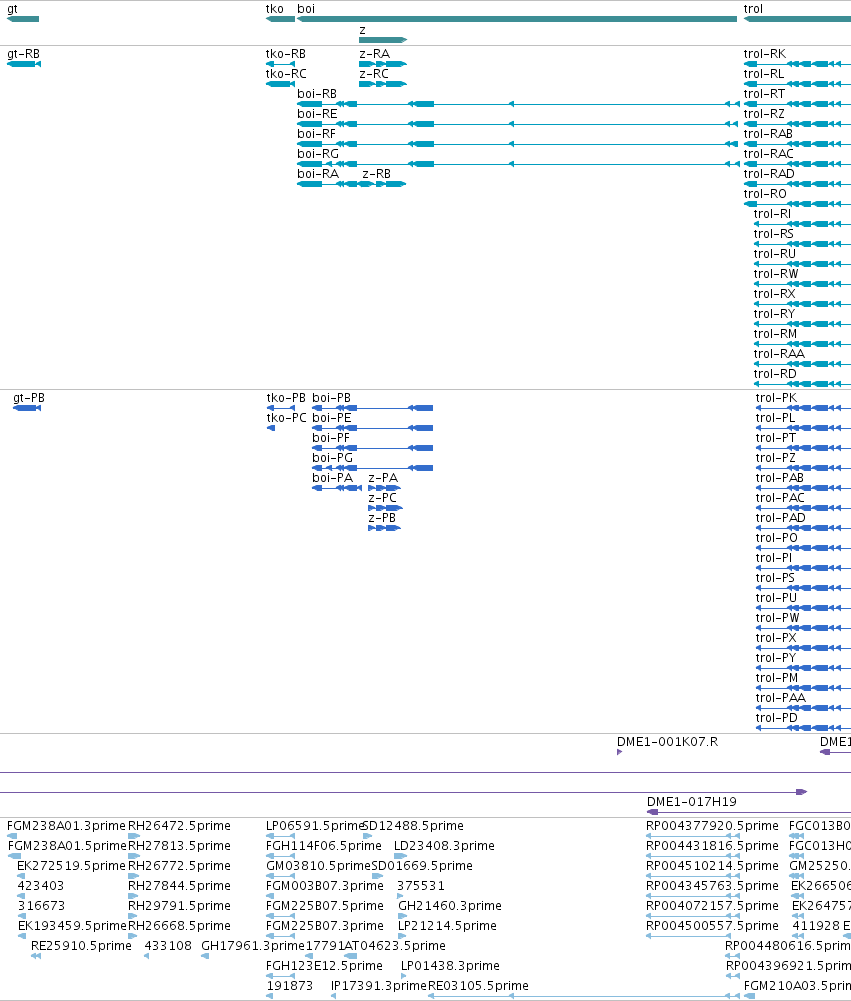Select protein label boi-PB
The height and width of the screenshot is (1001, 851).
pyautogui.click(x=331, y=398)
